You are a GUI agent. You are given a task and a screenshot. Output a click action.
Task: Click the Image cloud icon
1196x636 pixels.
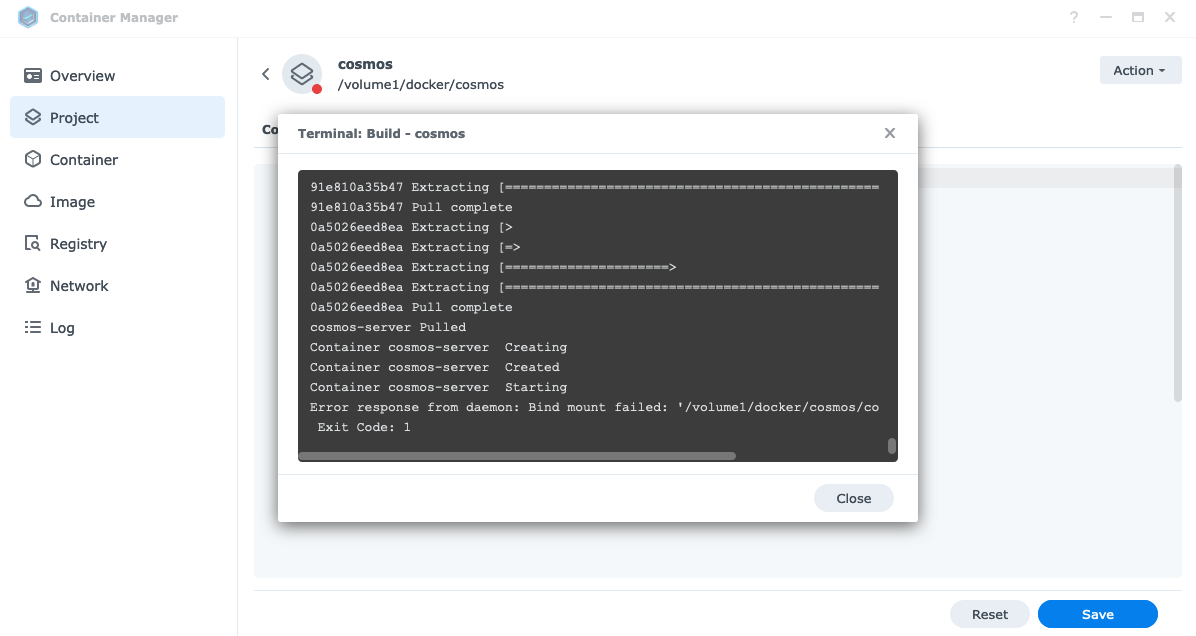point(33,202)
